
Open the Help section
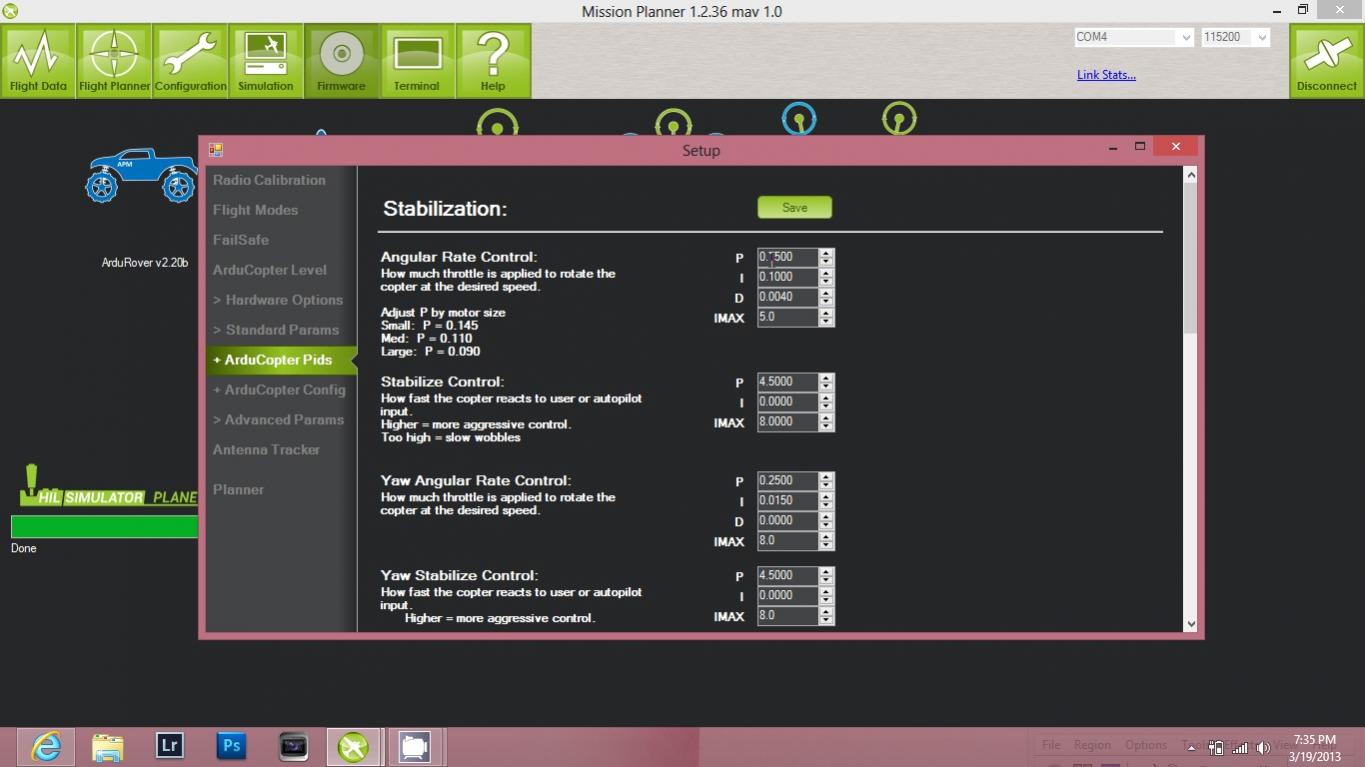[x=493, y=61]
